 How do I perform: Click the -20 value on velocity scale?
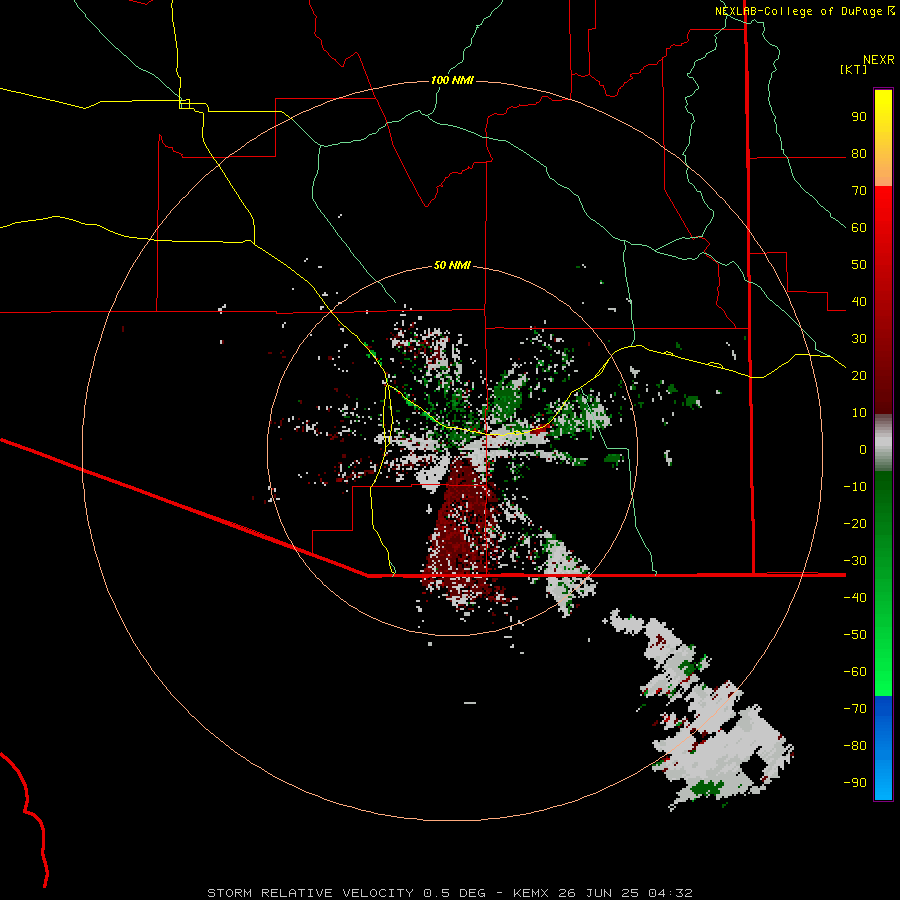click(x=855, y=524)
